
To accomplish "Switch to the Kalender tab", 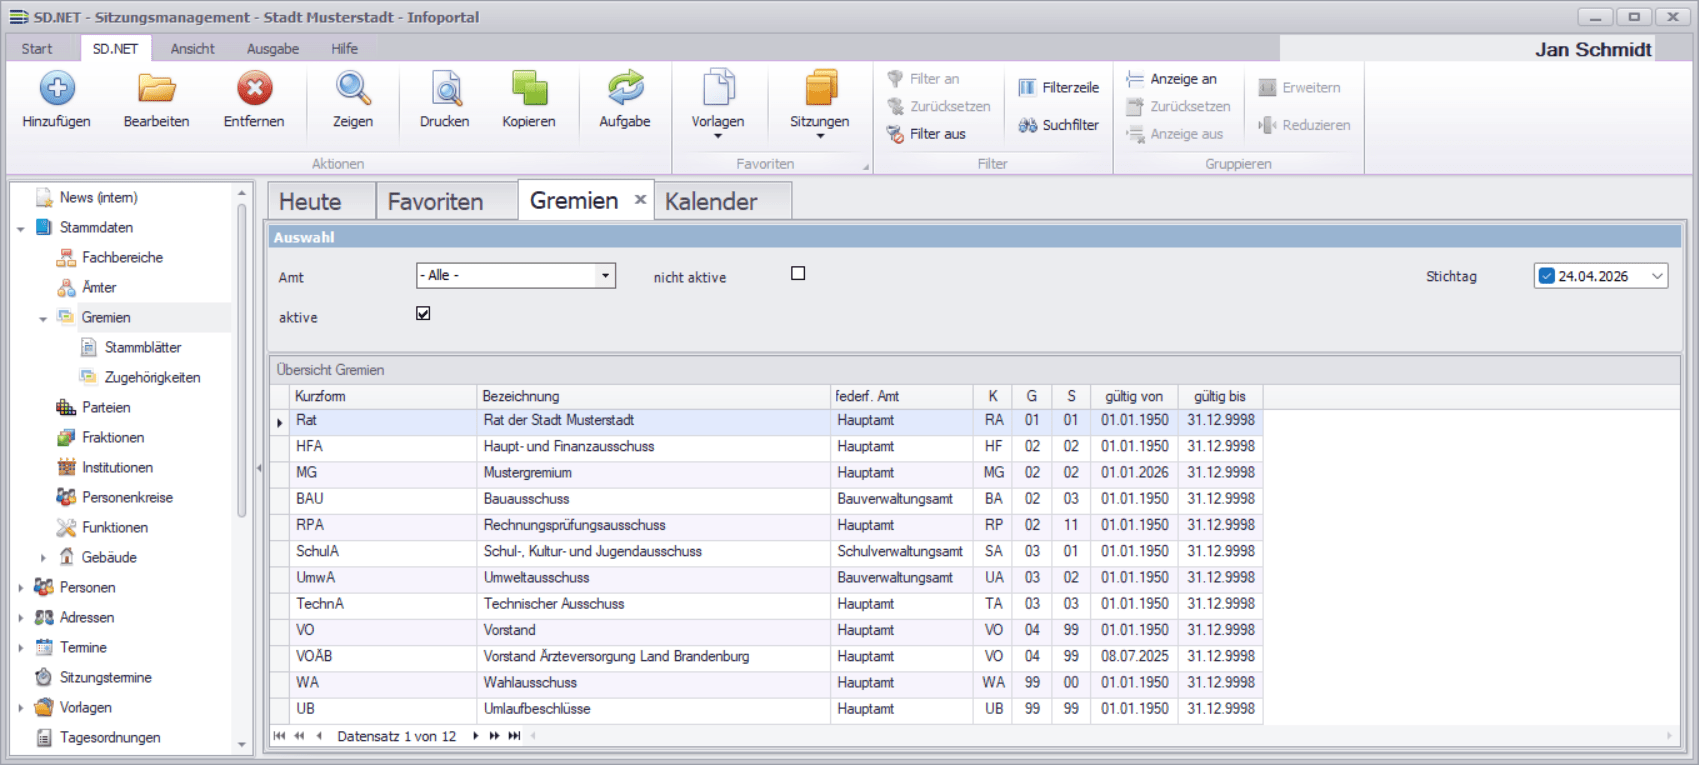I will (711, 202).
